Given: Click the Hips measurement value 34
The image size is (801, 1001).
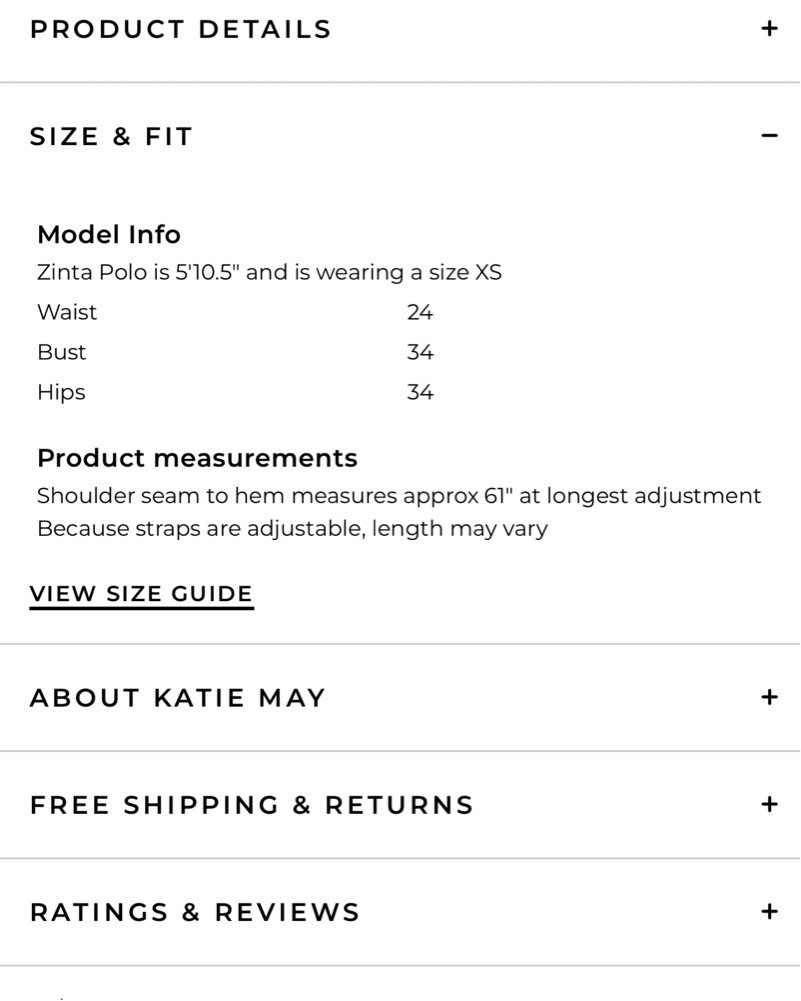Looking at the screenshot, I should (x=420, y=392).
